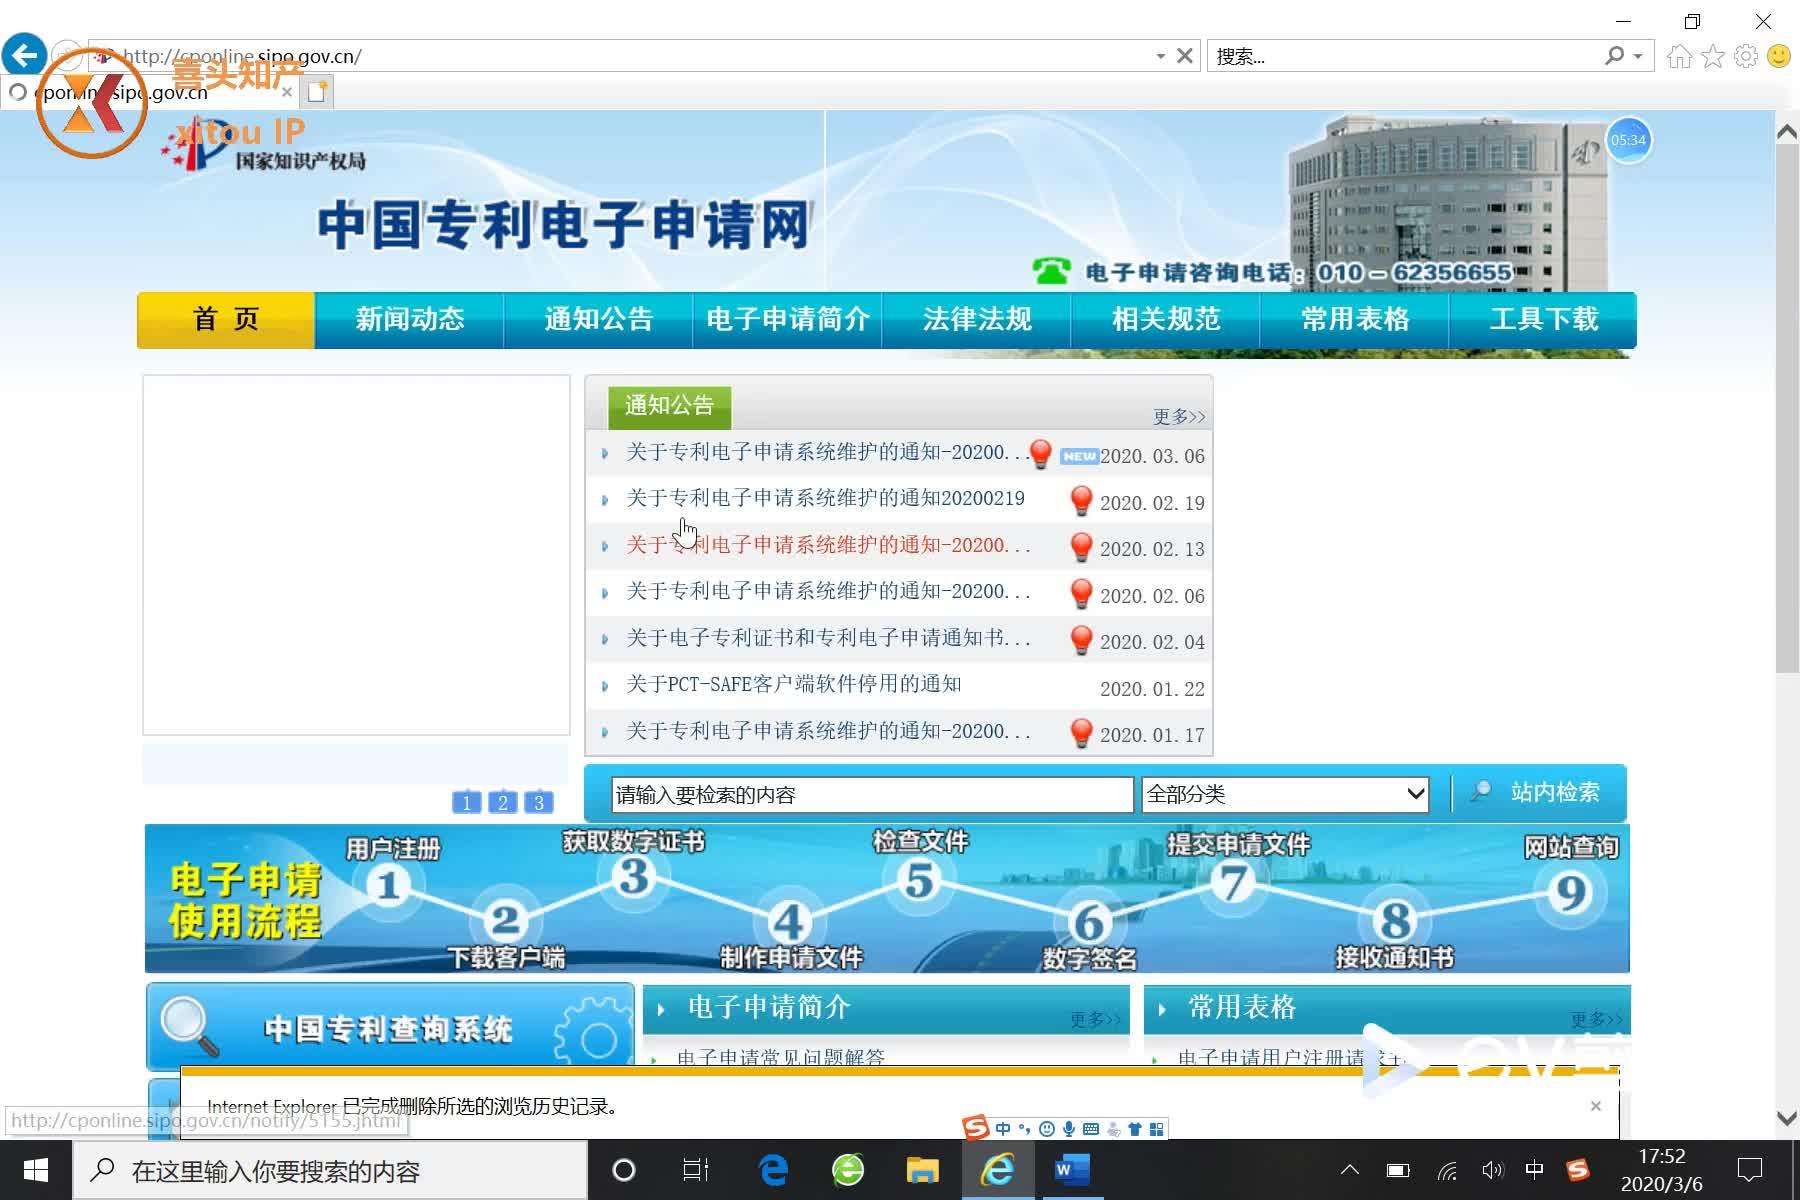Select slideshow page 1 button
Screen dimensions: 1800x1200
coord(466,802)
